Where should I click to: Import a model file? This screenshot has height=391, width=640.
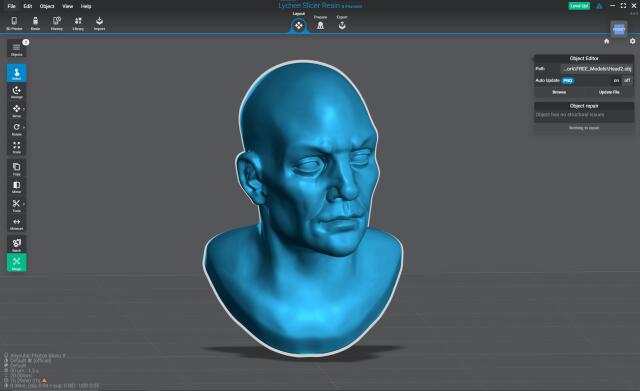pyautogui.click(x=99, y=23)
